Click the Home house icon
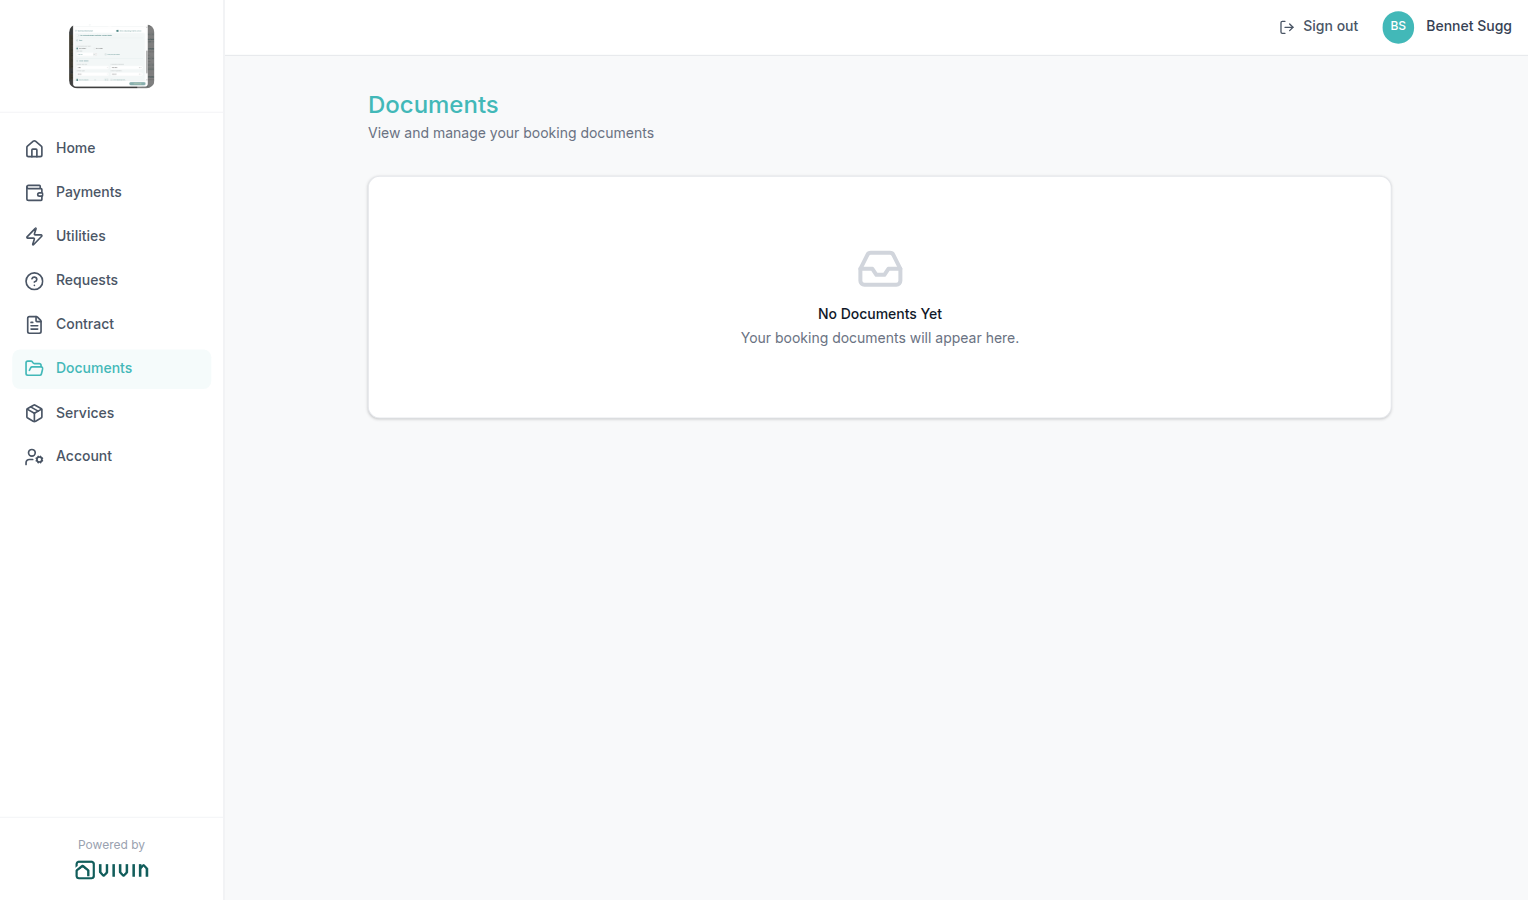This screenshot has height=900, width=1528. (34, 149)
